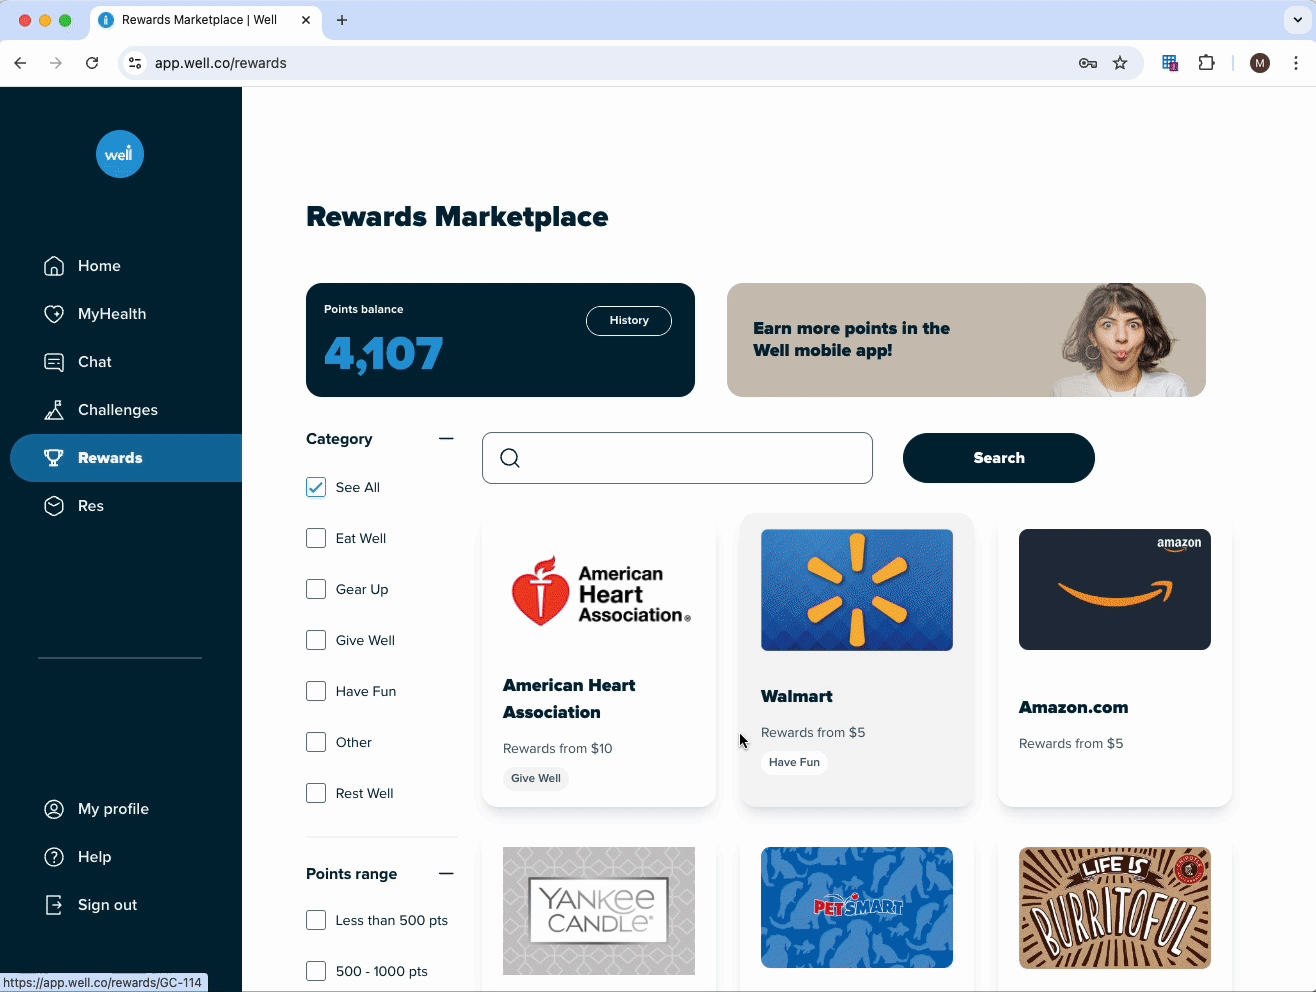Click the Sign out arrow icon
This screenshot has height=992, width=1316.
click(54, 905)
